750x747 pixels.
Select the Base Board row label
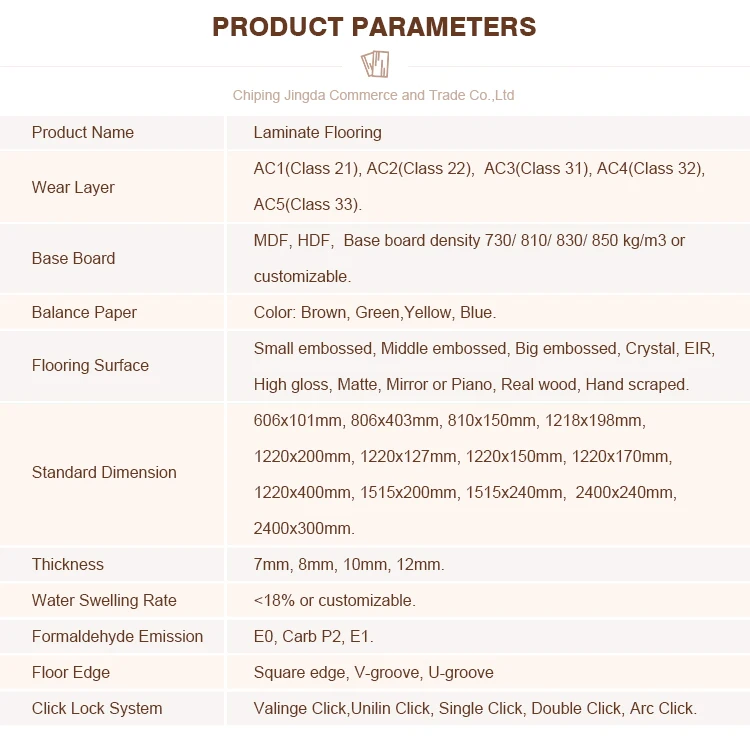point(73,258)
